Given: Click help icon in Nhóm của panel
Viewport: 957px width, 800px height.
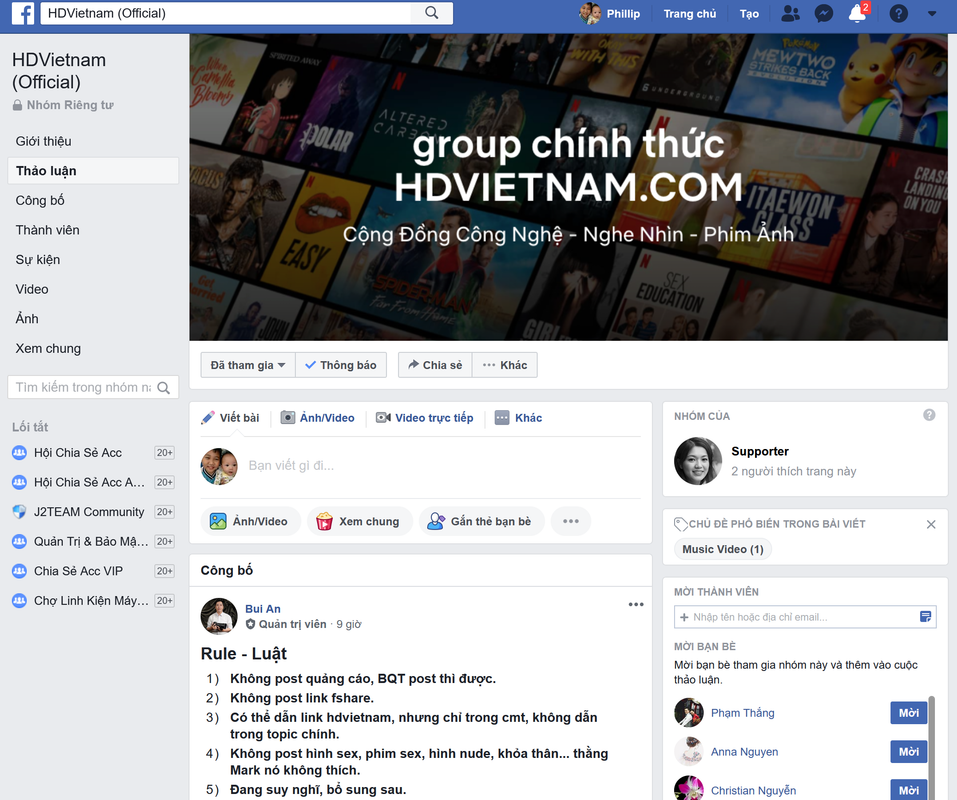Looking at the screenshot, I should click(929, 415).
